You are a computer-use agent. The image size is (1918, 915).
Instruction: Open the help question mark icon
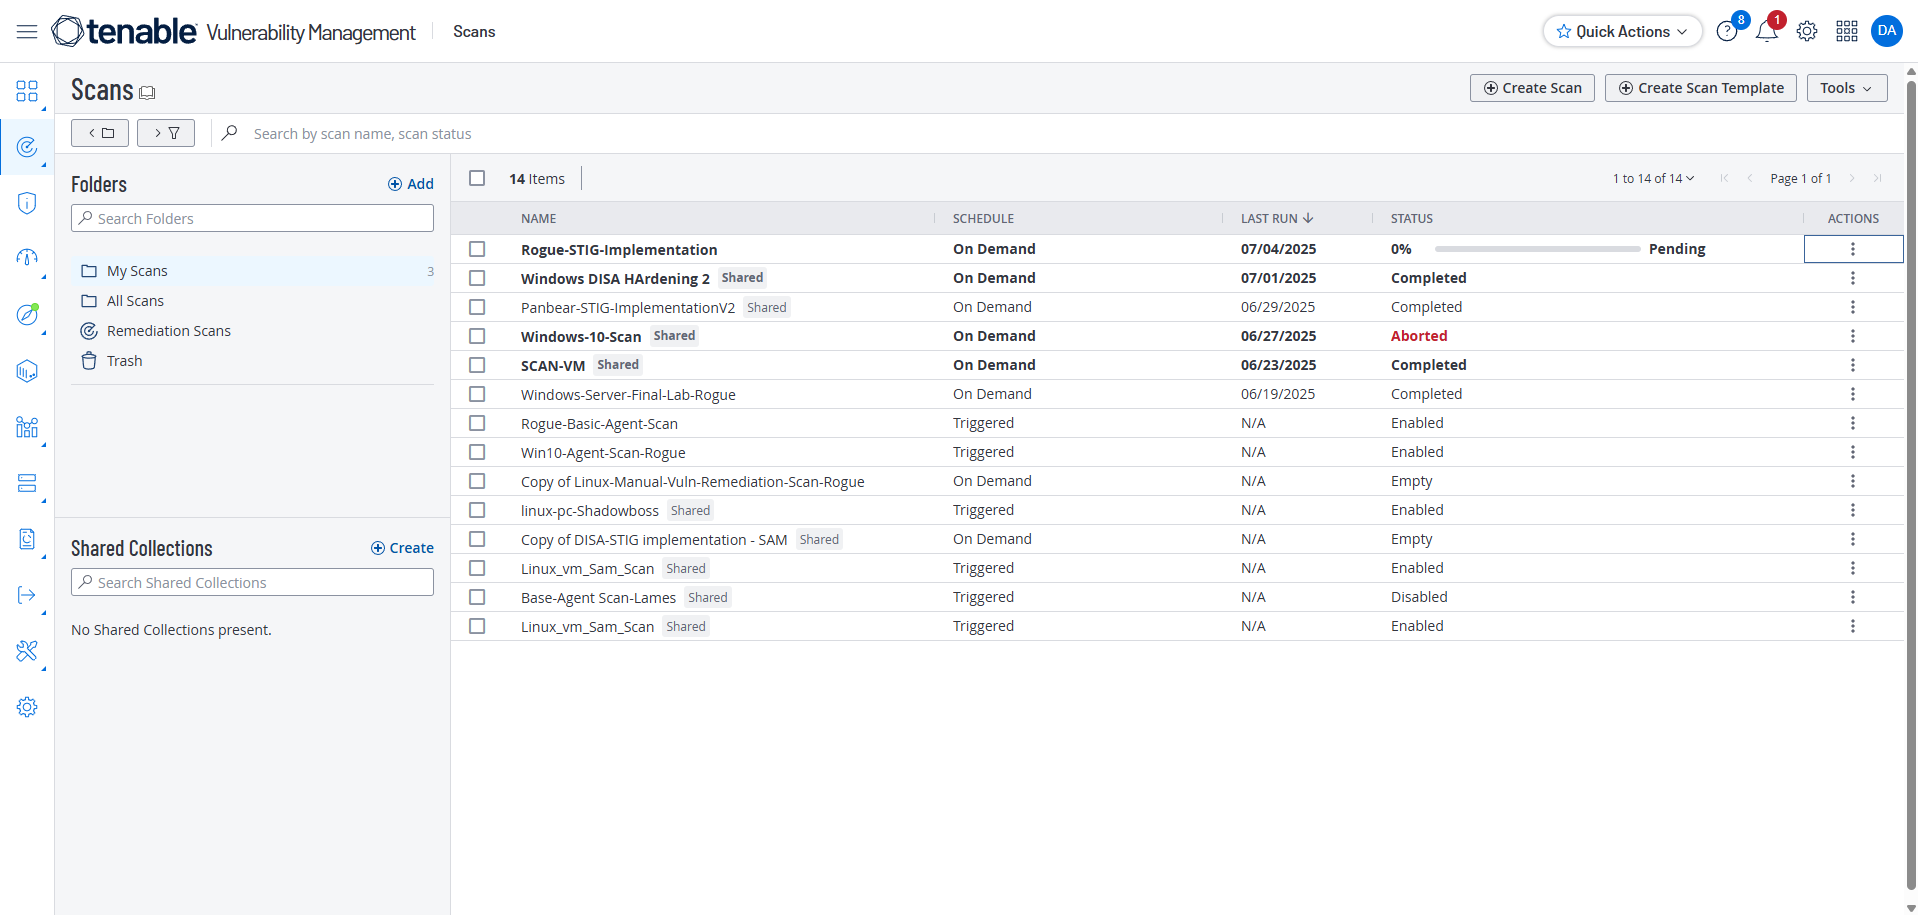point(1726,32)
